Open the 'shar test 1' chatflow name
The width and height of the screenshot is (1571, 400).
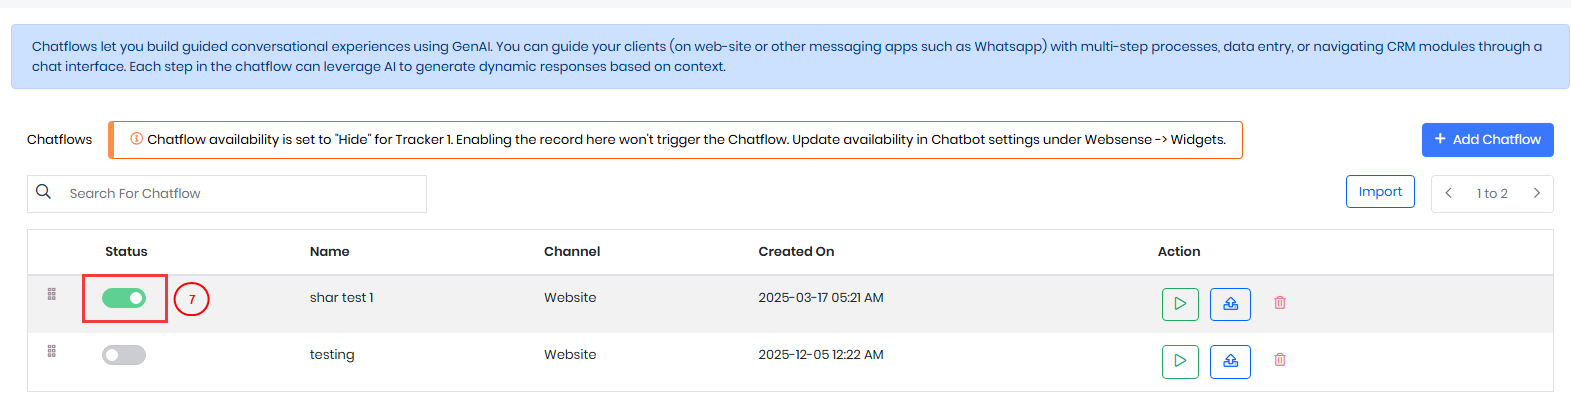tap(341, 298)
